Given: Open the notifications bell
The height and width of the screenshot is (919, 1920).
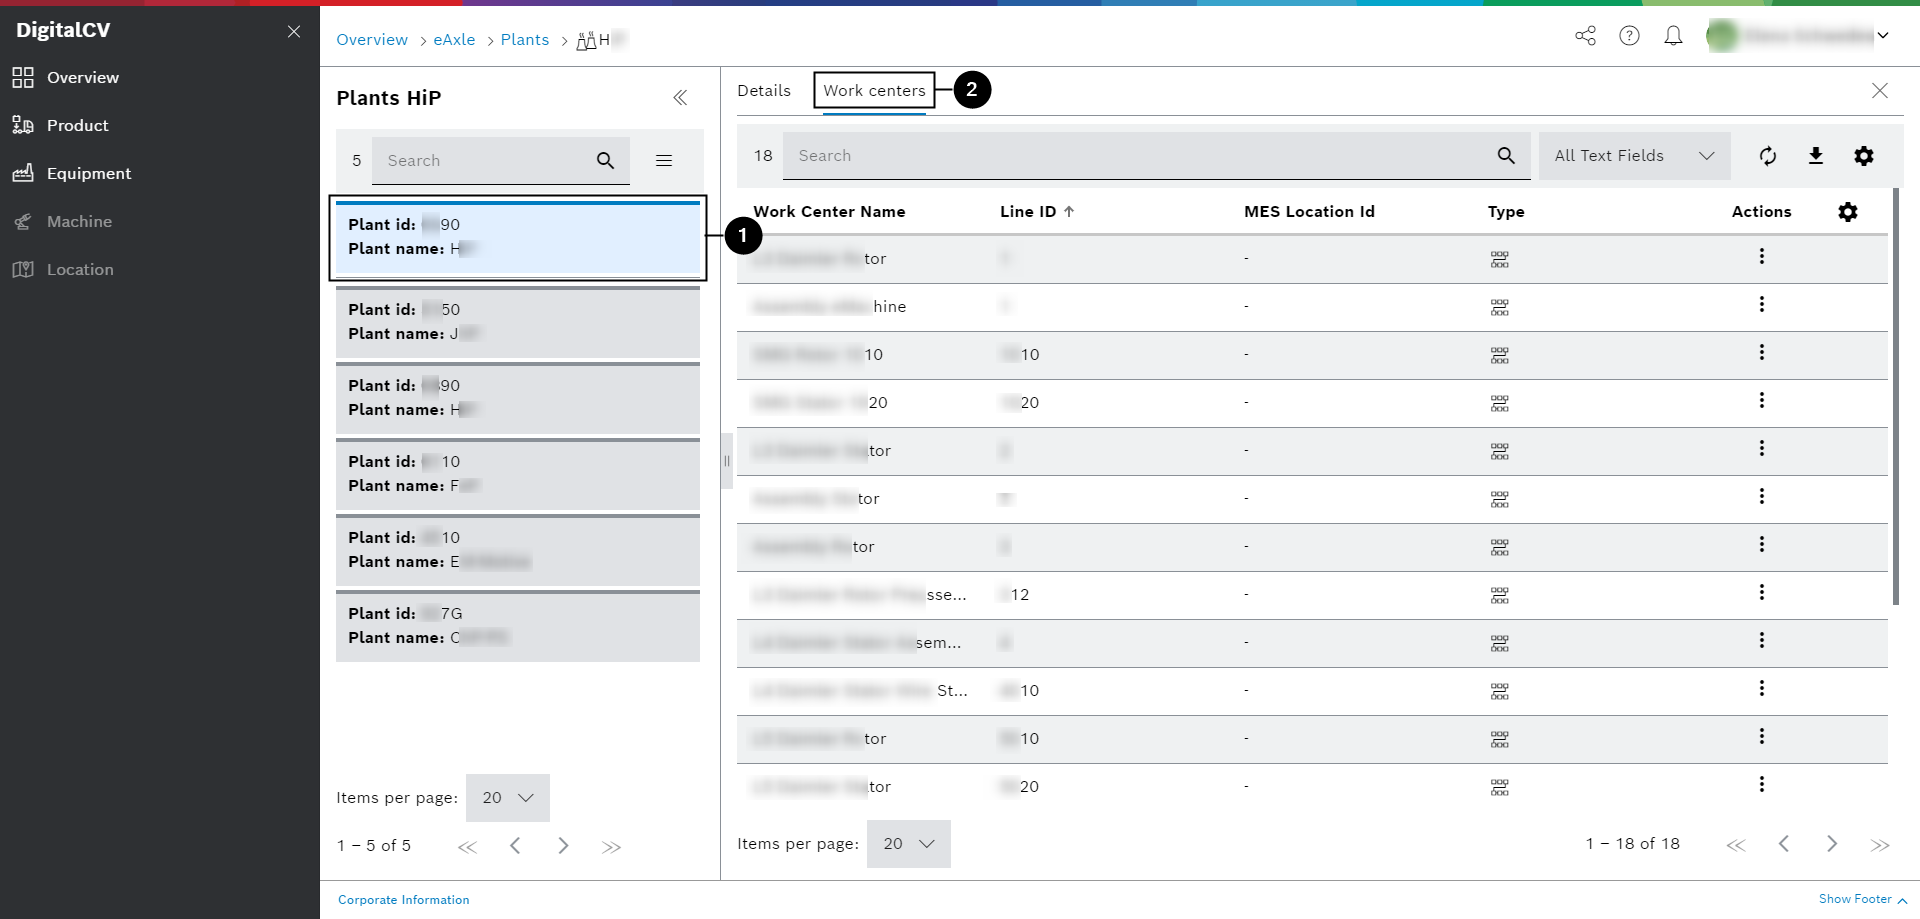Looking at the screenshot, I should (1673, 36).
